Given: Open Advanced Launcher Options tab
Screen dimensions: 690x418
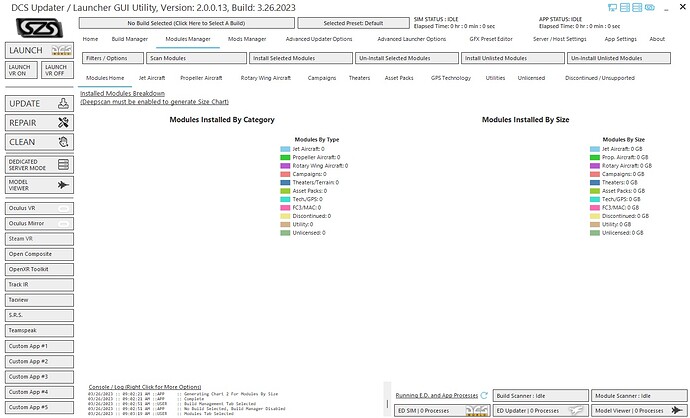Looking at the screenshot, I should click(411, 39).
